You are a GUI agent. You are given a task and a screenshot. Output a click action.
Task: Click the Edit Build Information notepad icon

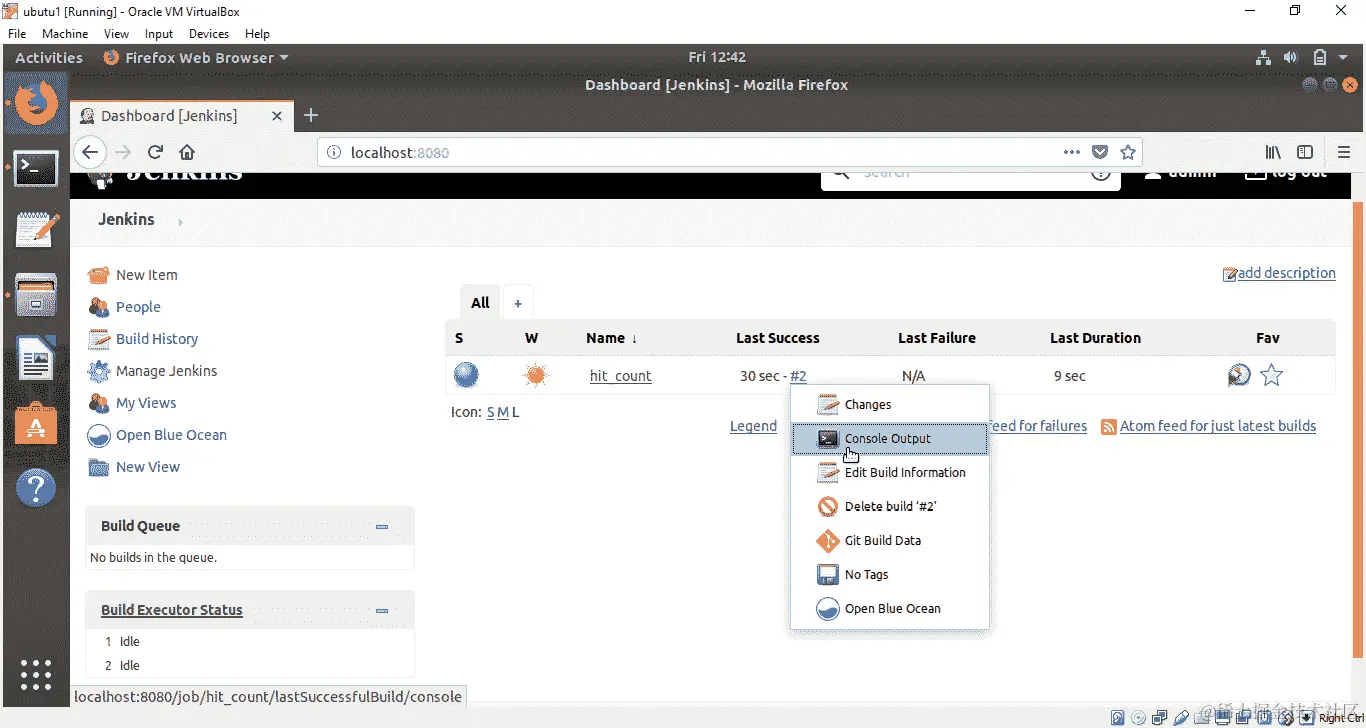[828, 473]
